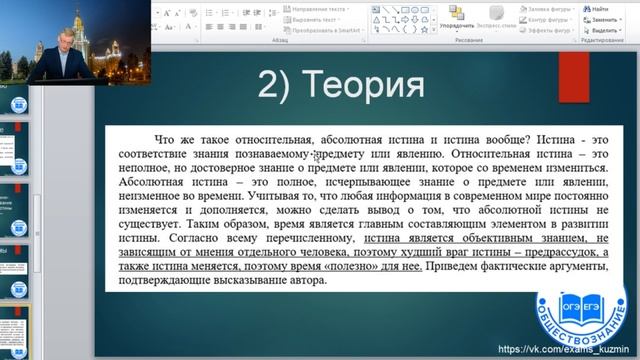This screenshot has width=640, height=360.
Task: Open Заливка фигуры fill dropdown
Action: coord(547,9)
